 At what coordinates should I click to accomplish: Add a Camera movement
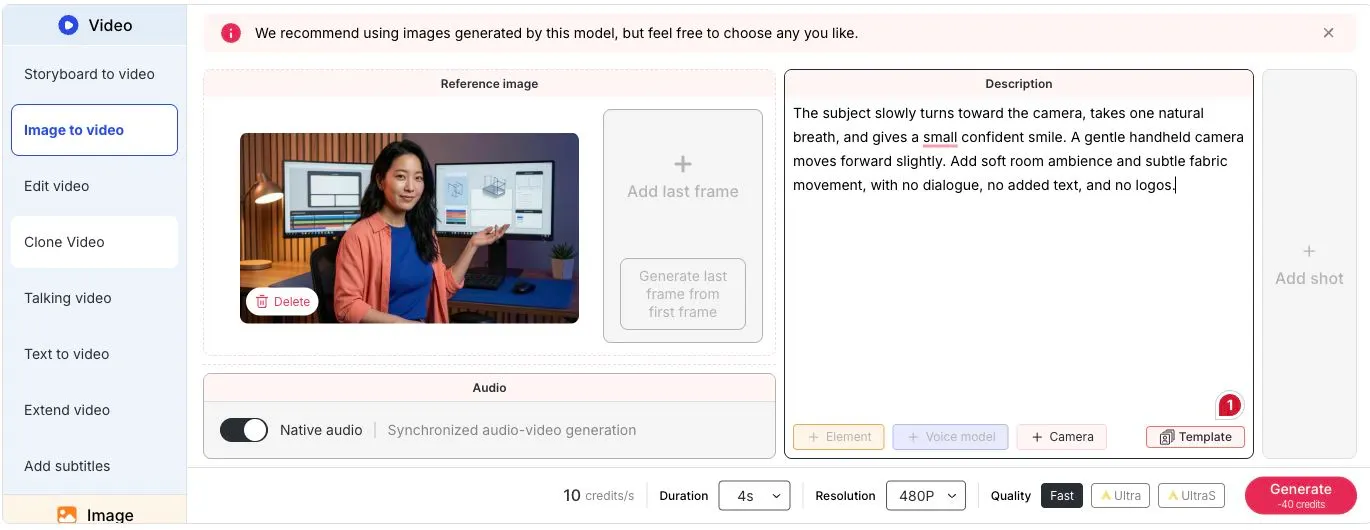pos(1062,437)
